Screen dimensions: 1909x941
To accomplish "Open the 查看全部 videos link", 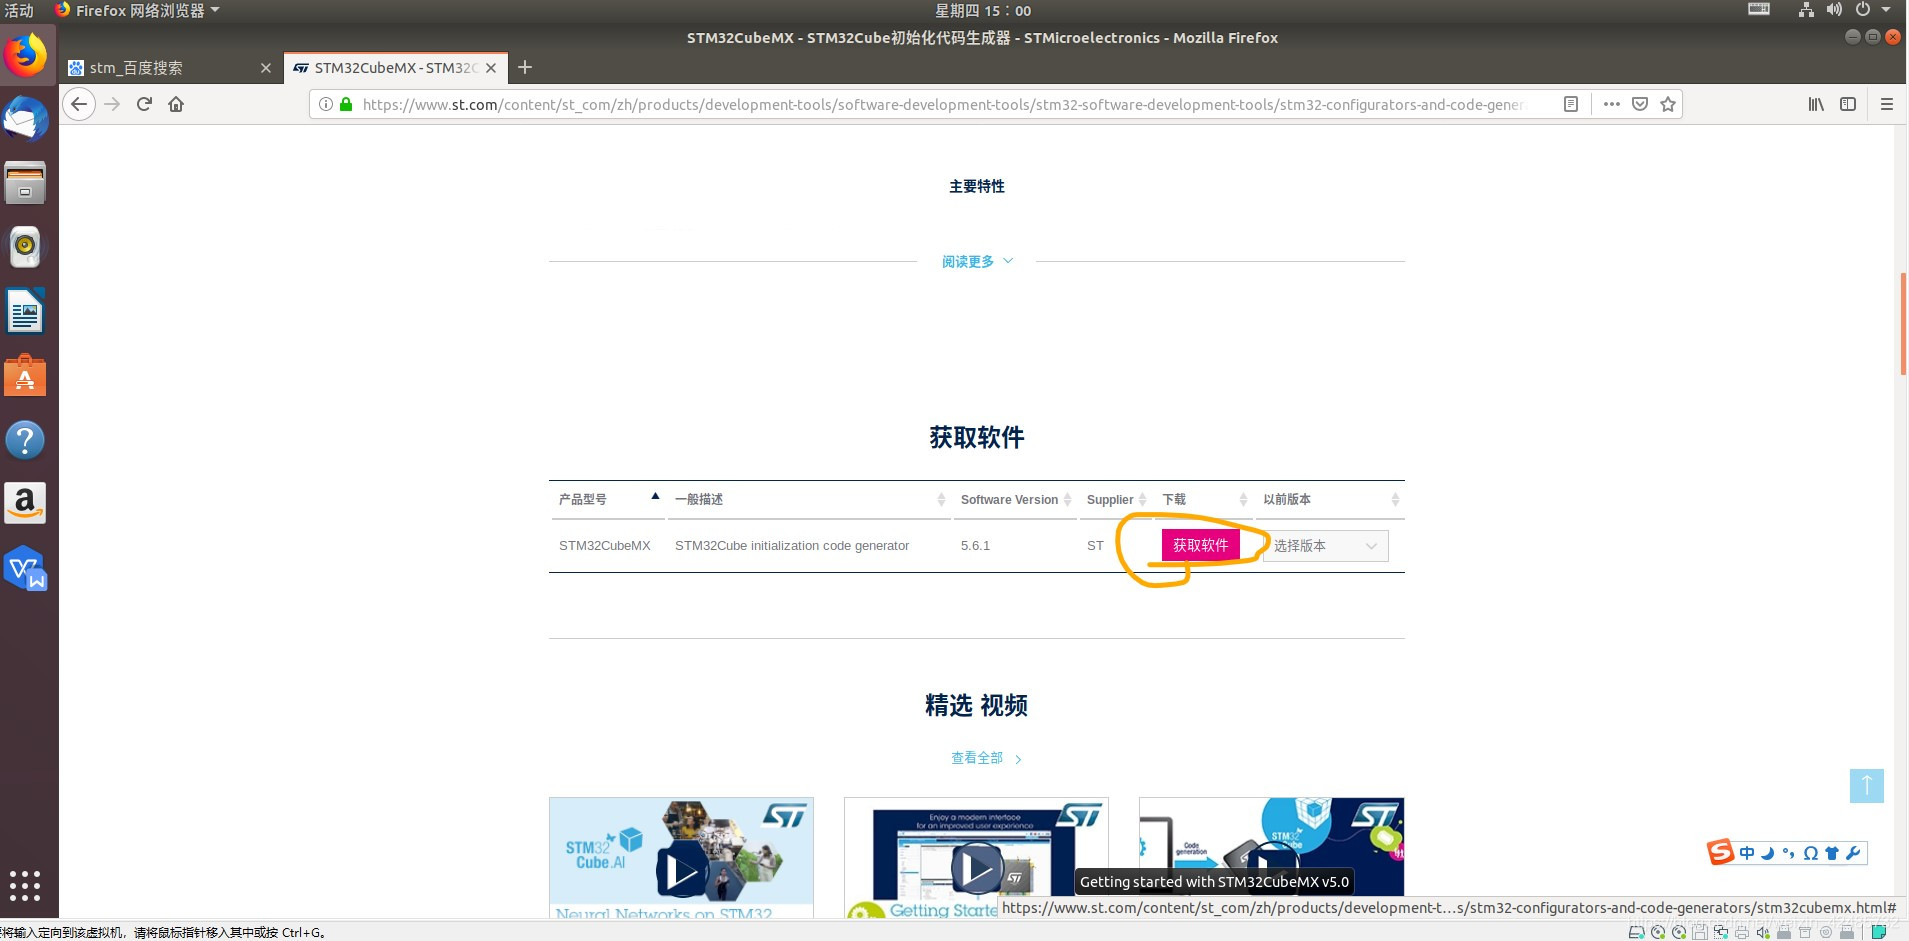I will 986,758.
